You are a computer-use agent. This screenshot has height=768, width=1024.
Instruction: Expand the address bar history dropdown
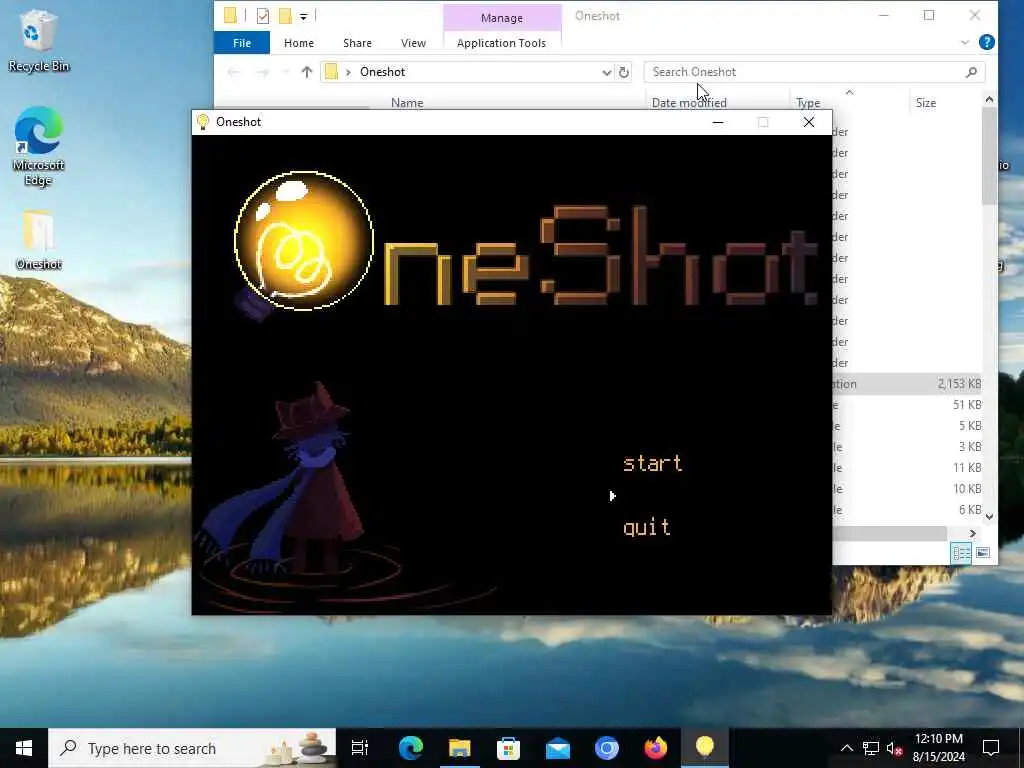[x=606, y=72]
